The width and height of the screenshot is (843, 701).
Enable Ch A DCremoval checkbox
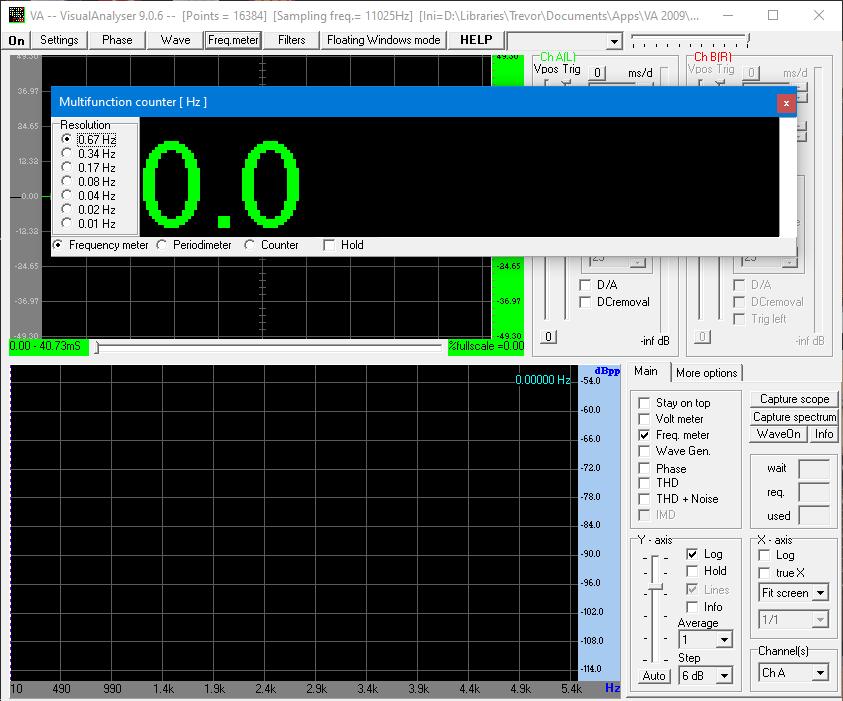[x=585, y=302]
